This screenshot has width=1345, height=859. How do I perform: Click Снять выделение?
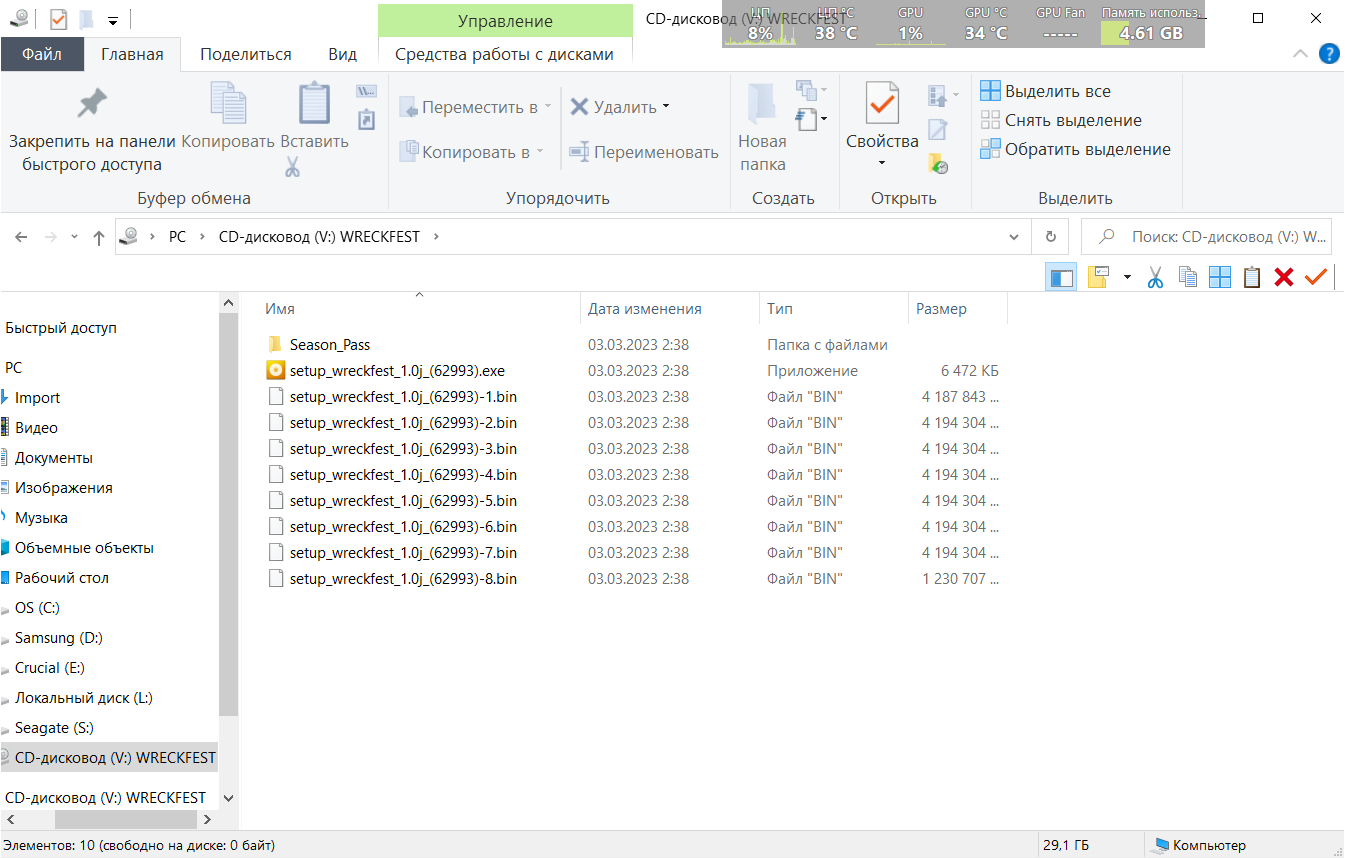tap(1061, 120)
